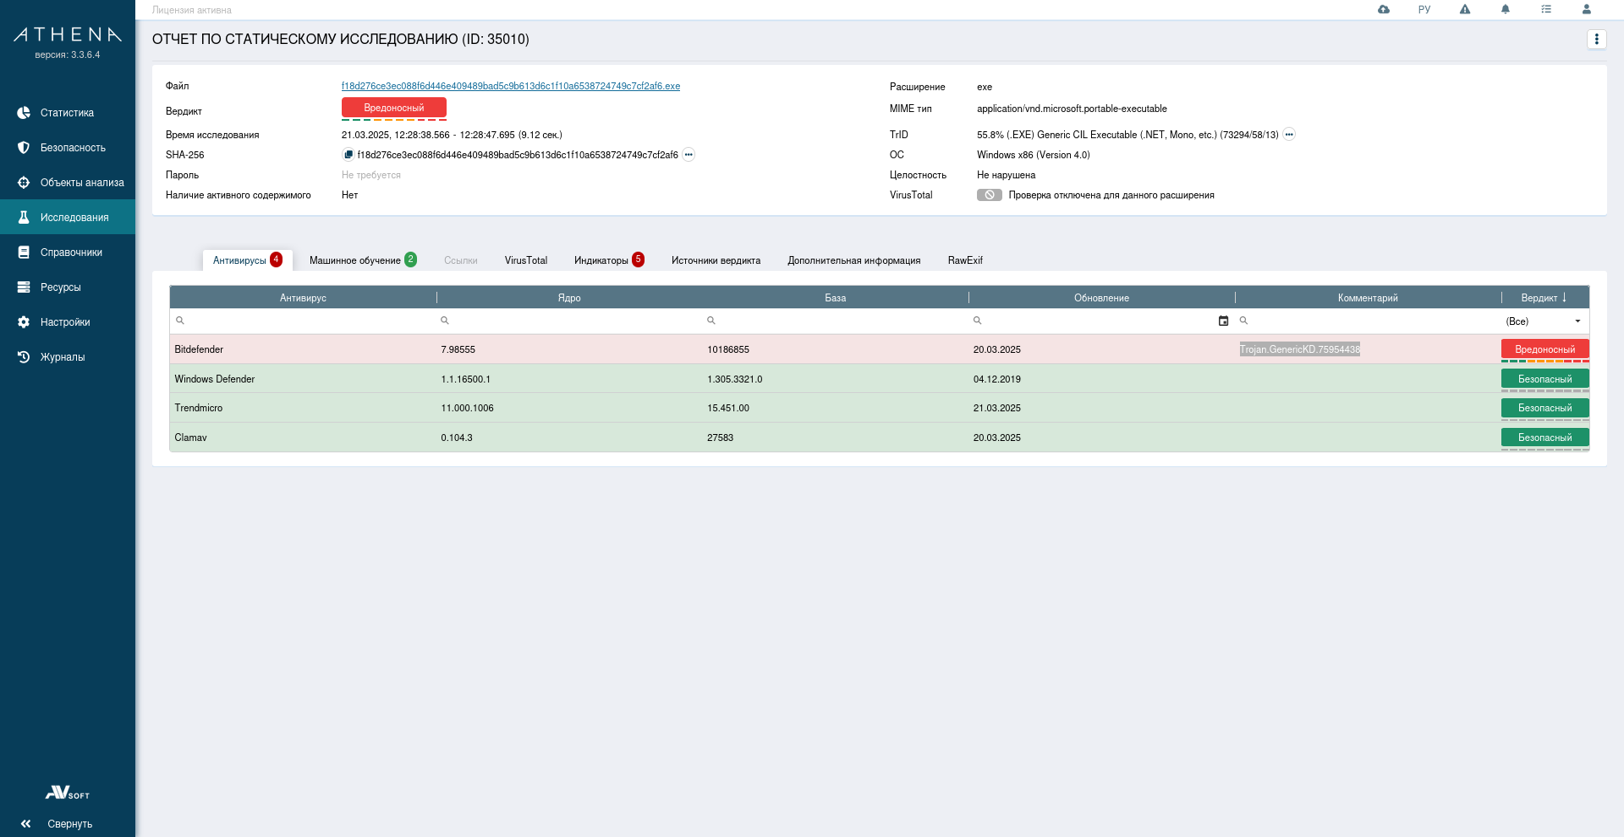This screenshot has height=837, width=1624.
Task: Switch language via РУ button
Action: pos(1424,10)
